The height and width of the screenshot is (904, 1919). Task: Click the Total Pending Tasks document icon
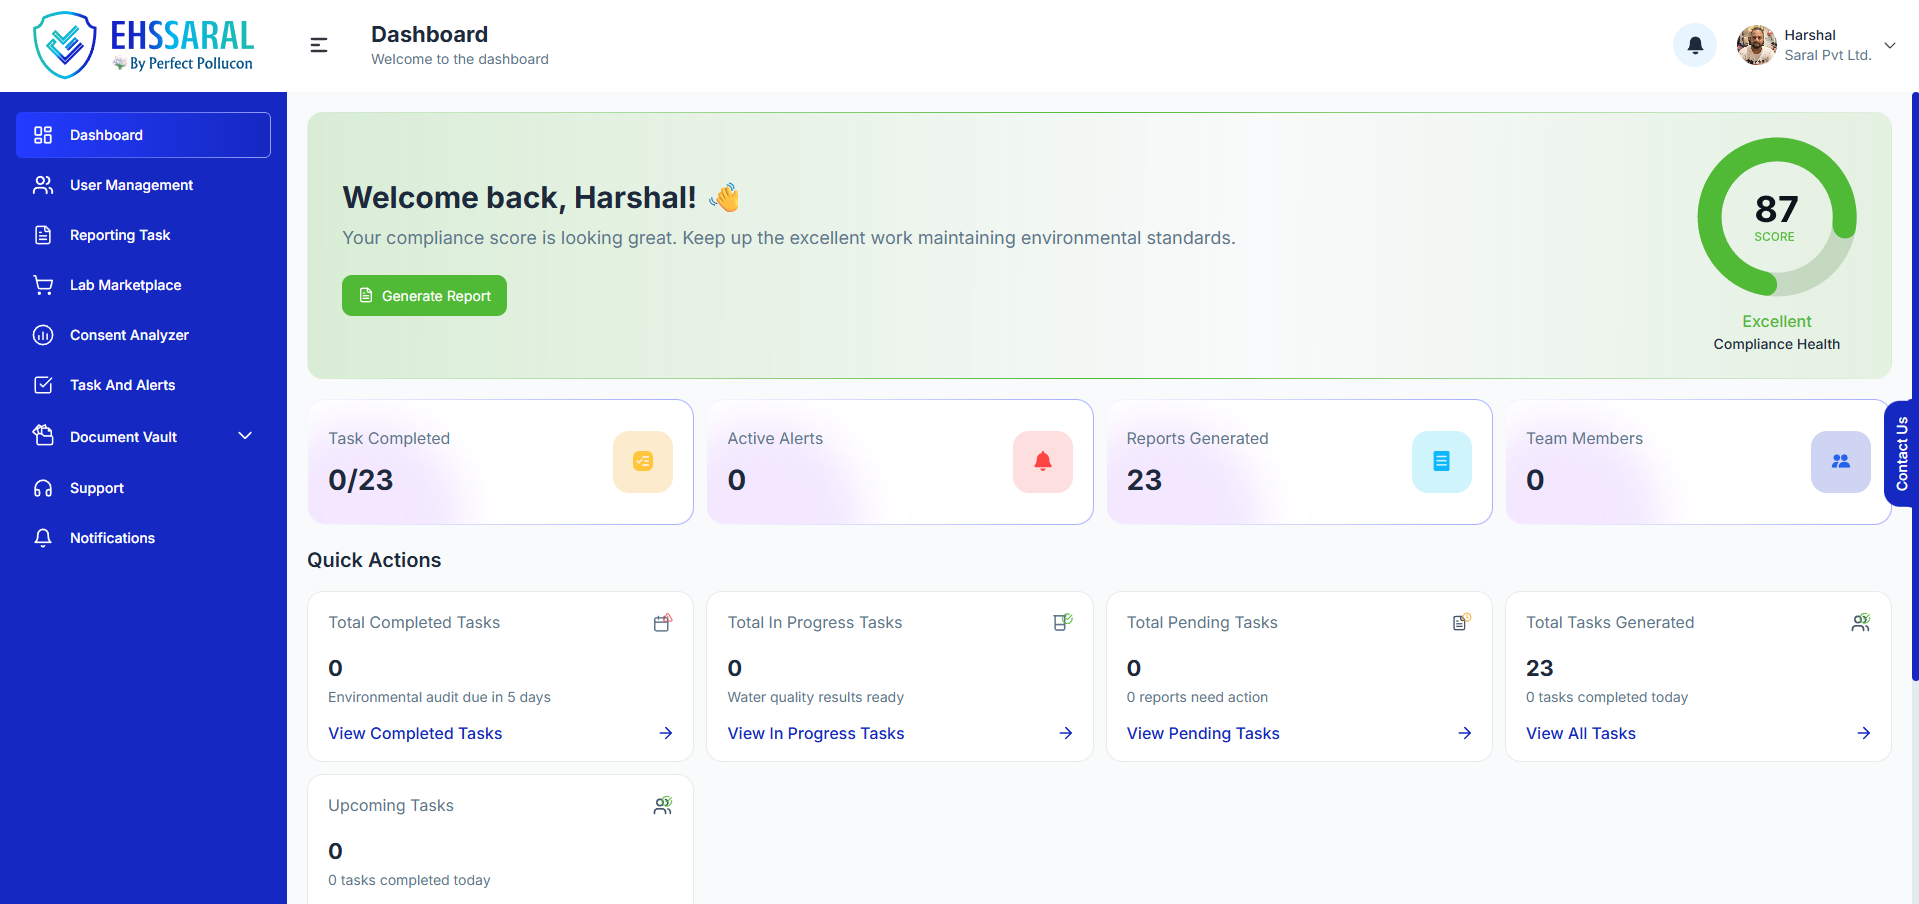1461,623
